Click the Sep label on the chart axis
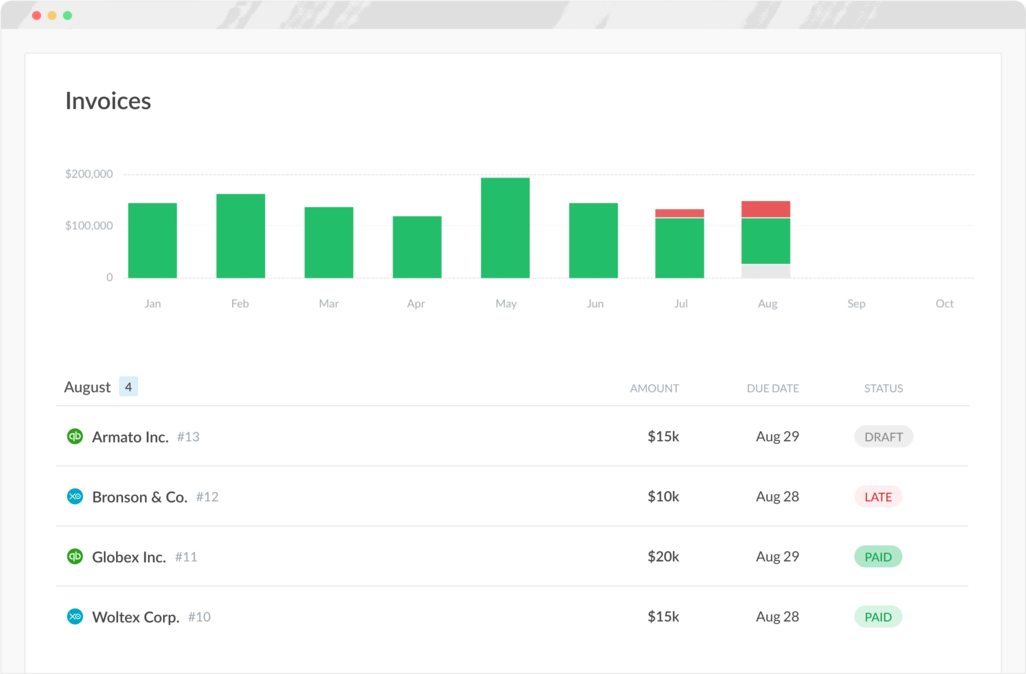The height and width of the screenshot is (674, 1026). (856, 303)
